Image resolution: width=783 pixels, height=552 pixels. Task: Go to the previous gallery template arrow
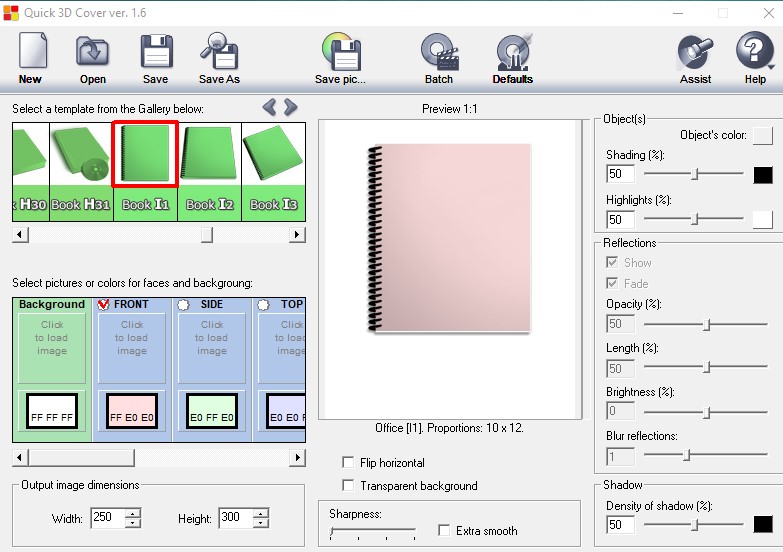click(x=269, y=107)
